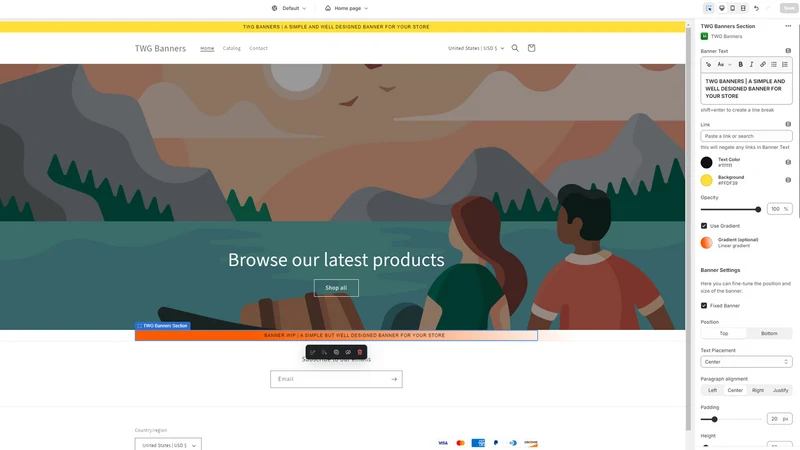Open the Text Placement Center dropdown
The image size is (800, 450).
(x=746, y=362)
